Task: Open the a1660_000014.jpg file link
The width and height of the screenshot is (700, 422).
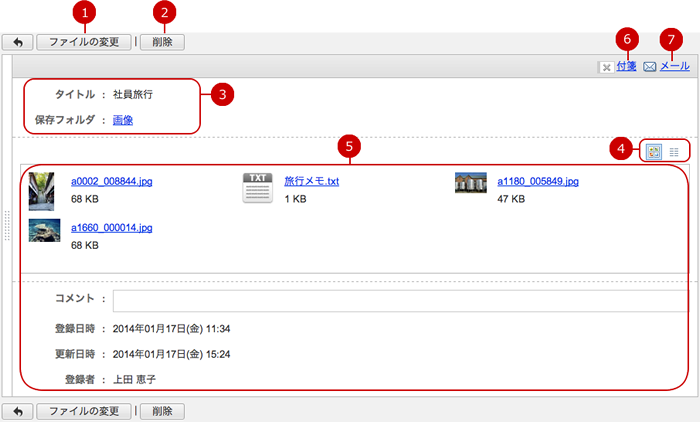Action: [x=112, y=228]
